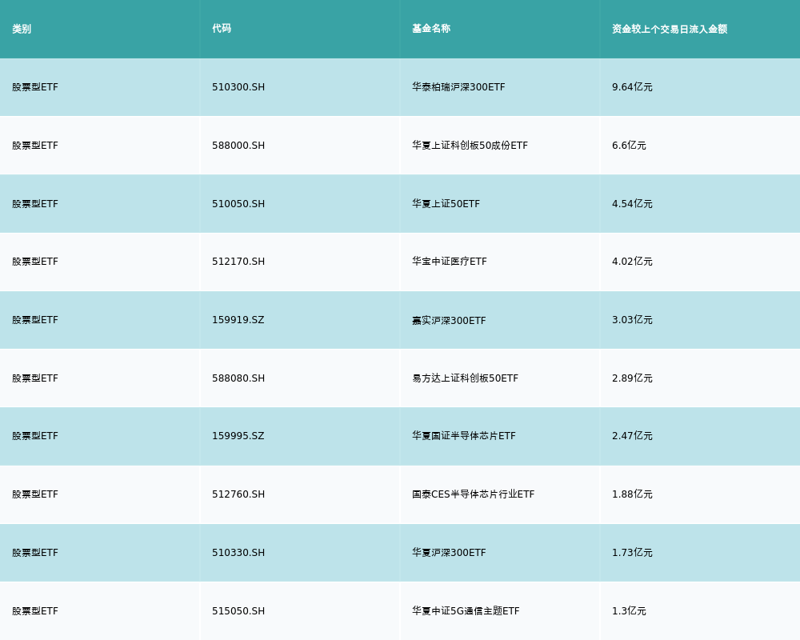Select code 159919.SZ
The width and height of the screenshot is (800, 640).
coord(238,319)
